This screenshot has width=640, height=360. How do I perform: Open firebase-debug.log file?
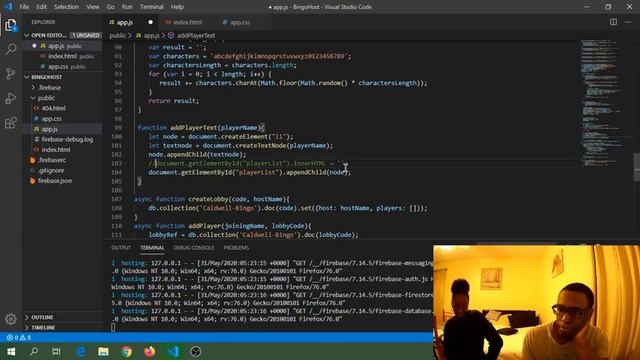point(67,139)
